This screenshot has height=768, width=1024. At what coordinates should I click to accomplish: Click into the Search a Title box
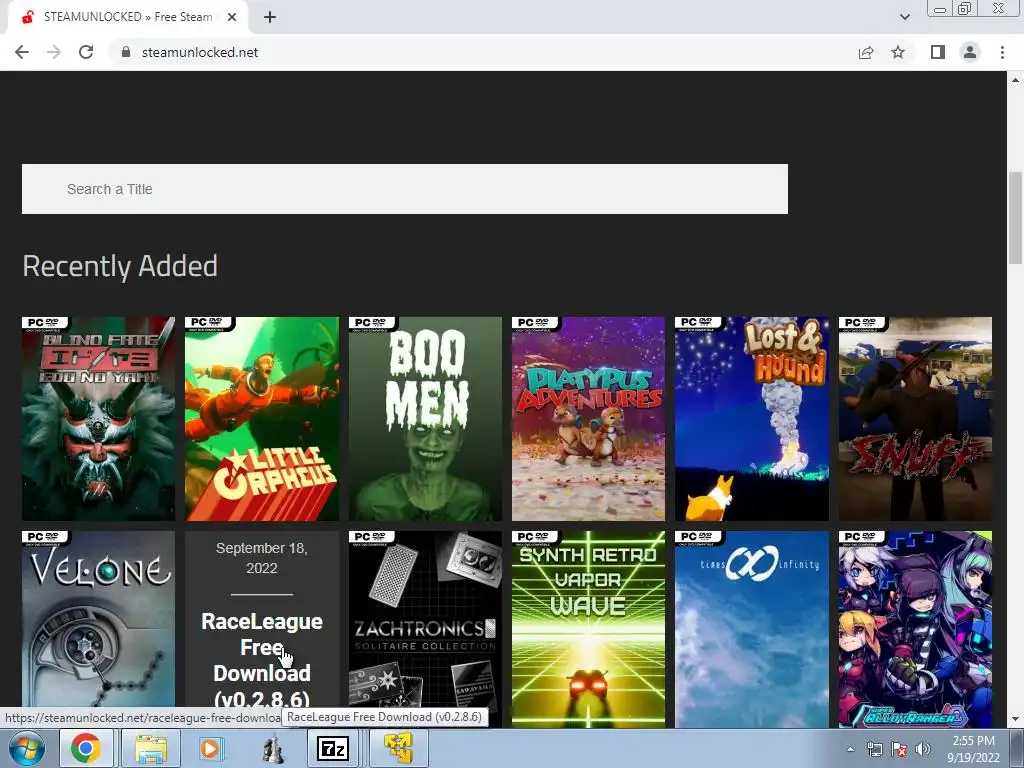point(405,189)
